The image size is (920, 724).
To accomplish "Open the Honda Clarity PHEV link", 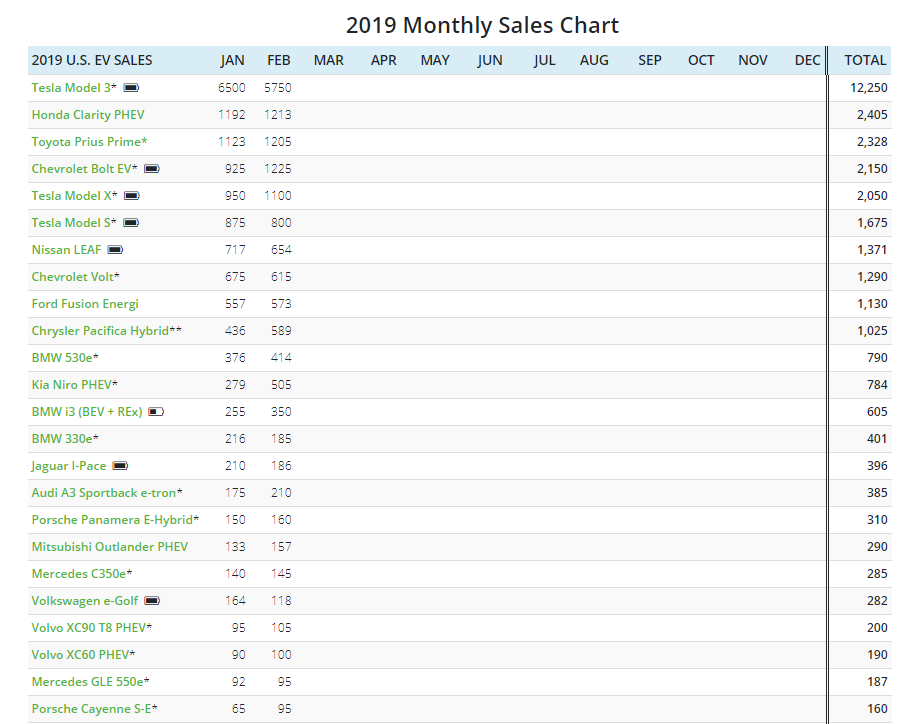I will click(87, 115).
